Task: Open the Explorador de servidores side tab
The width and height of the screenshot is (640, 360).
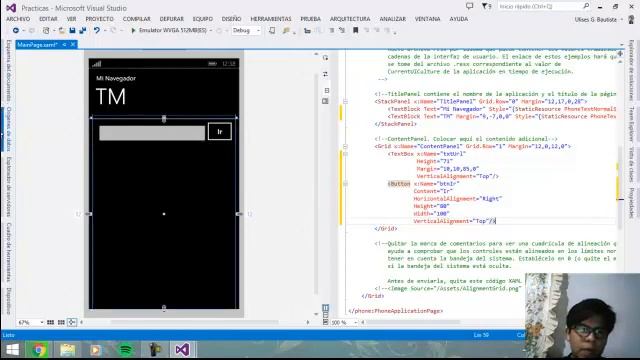Action: tap(9, 187)
